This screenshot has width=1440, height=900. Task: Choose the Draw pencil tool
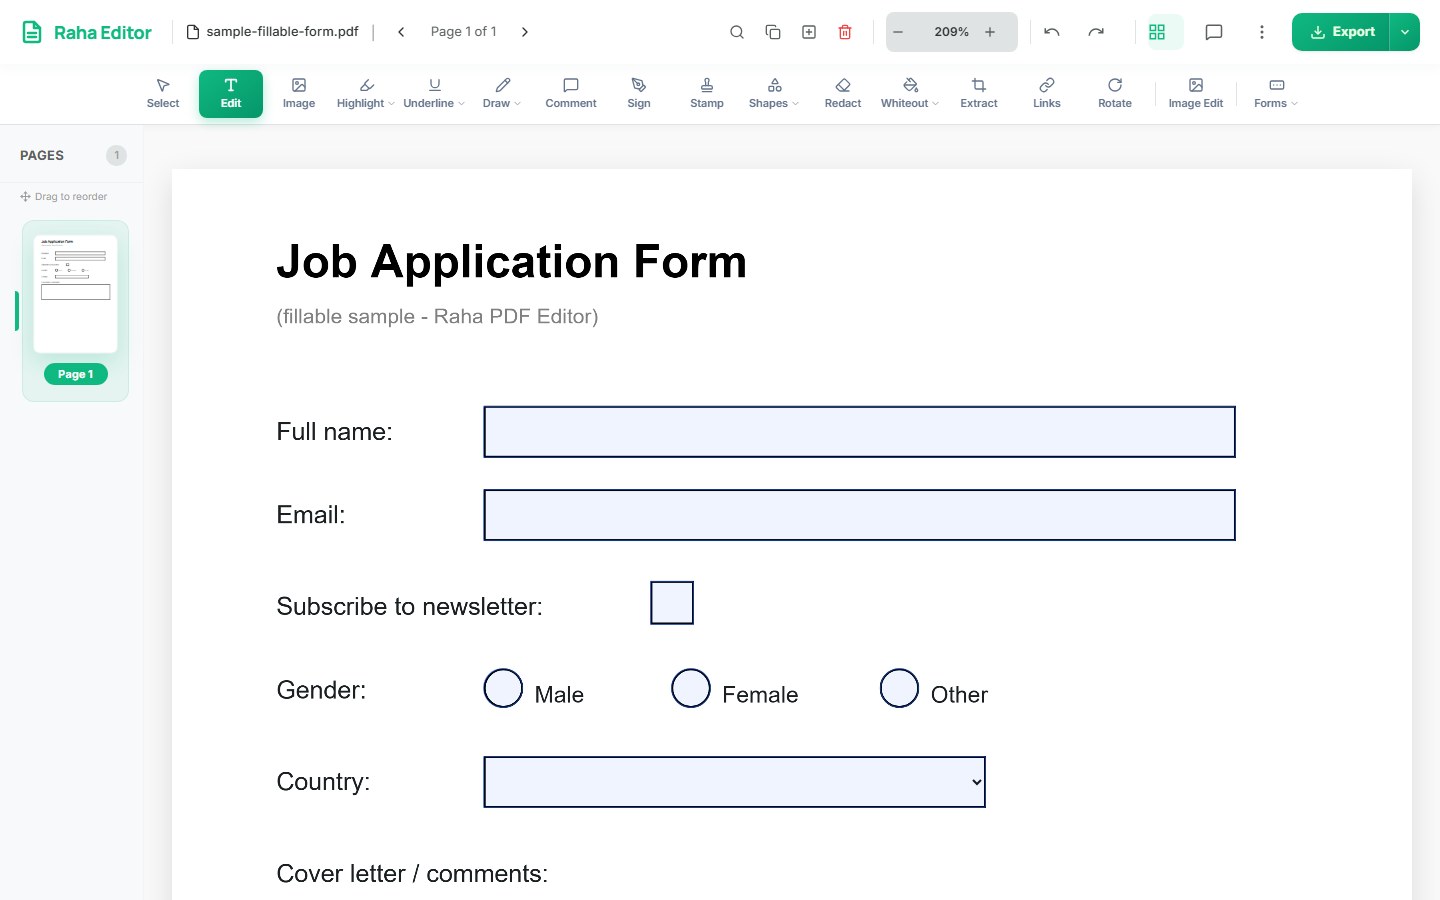point(497,94)
